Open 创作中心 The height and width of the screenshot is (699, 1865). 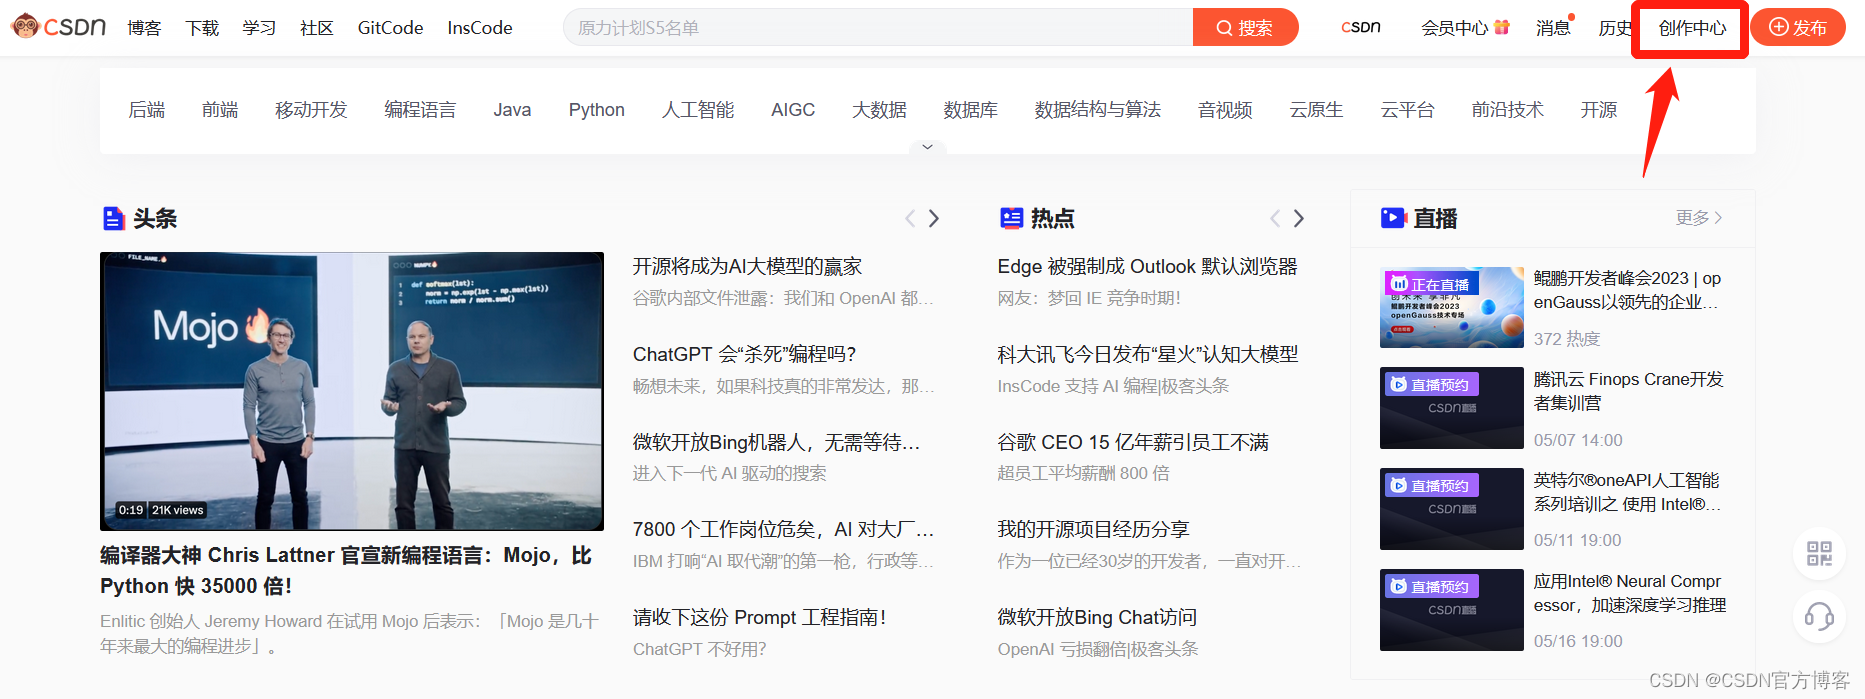tap(1692, 28)
